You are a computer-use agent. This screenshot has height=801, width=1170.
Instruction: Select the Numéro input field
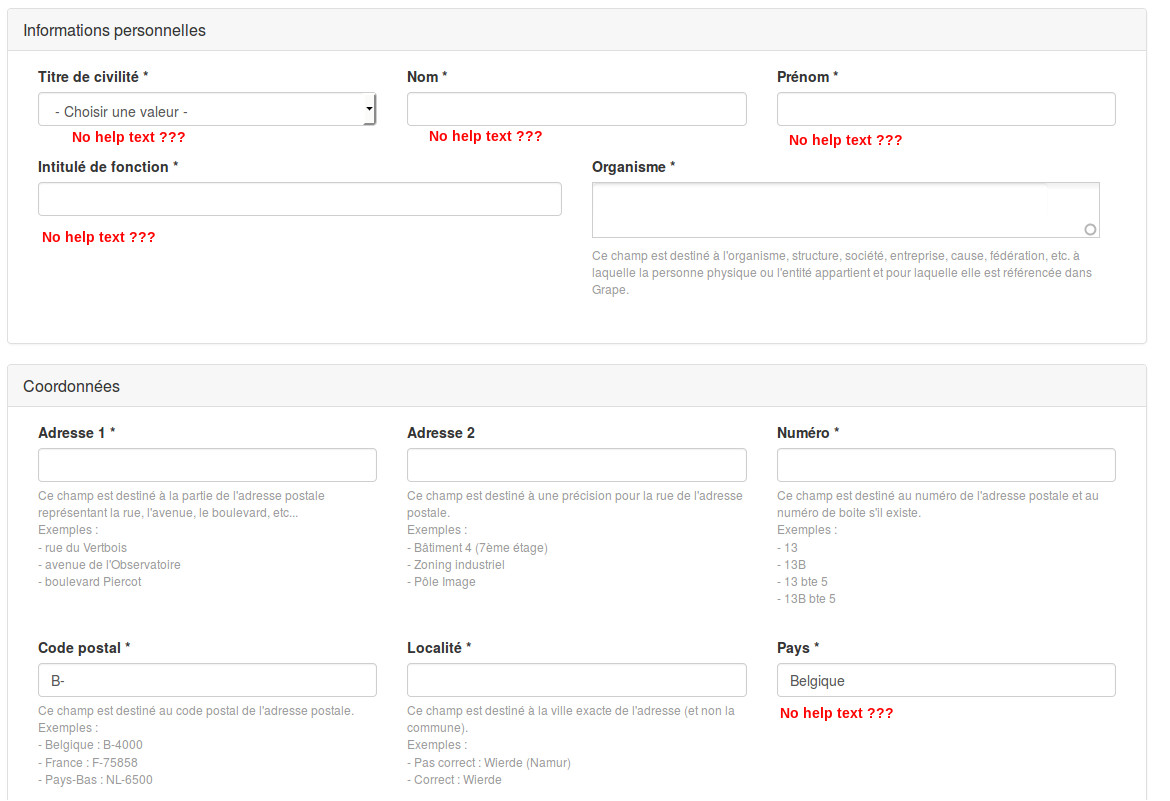pyautogui.click(x=945, y=465)
